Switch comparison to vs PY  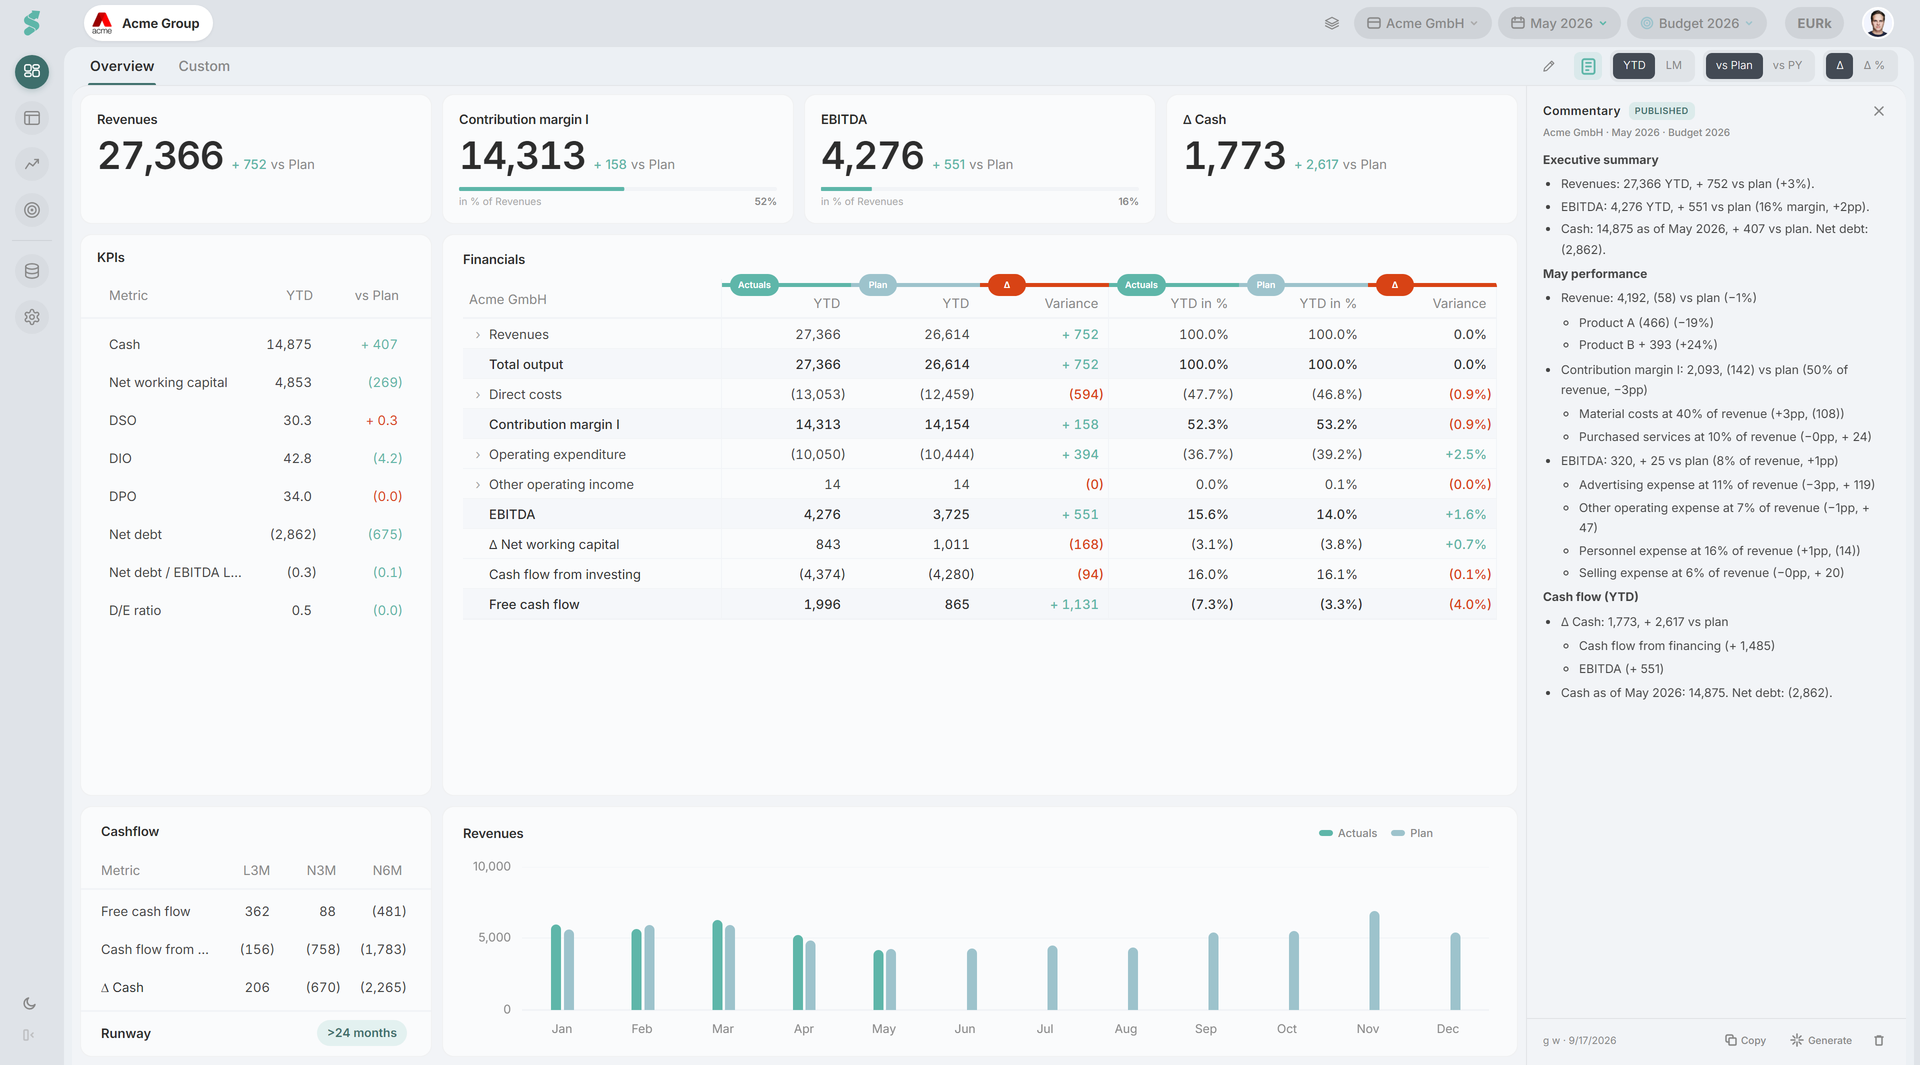(x=1787, y=66)
